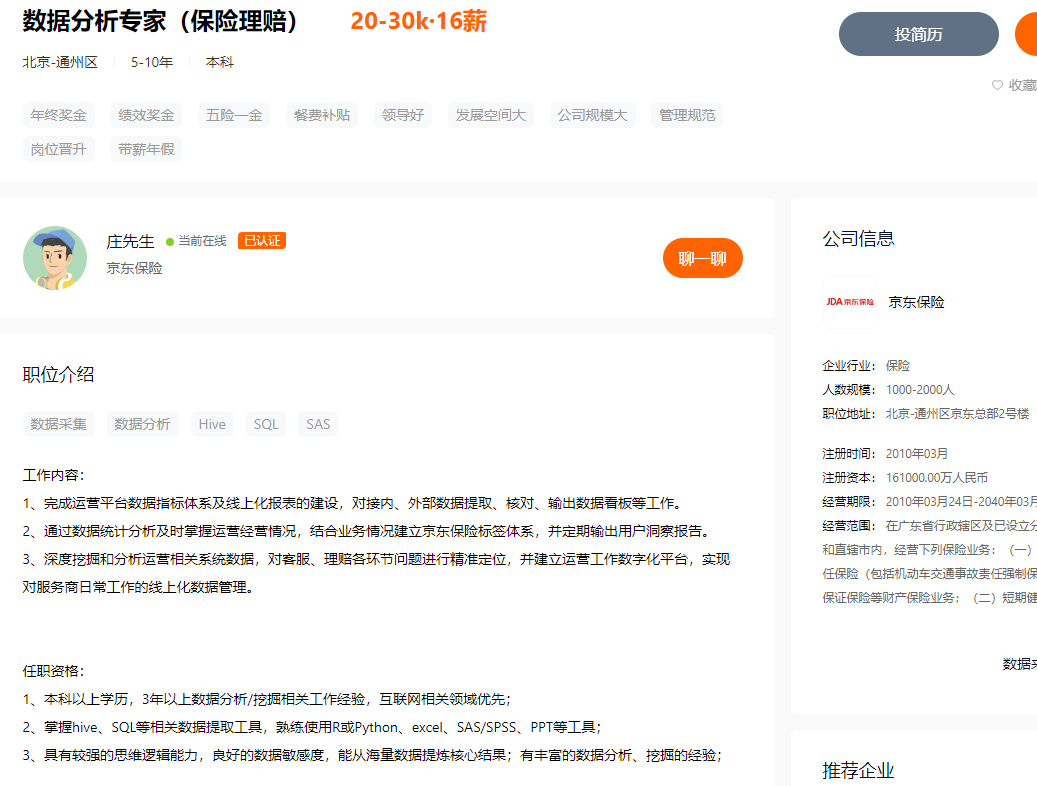This screenshot has width=1037, height=786.
Task: Click the orange 已认证 verified badge
Action: (x=262, y=241)
